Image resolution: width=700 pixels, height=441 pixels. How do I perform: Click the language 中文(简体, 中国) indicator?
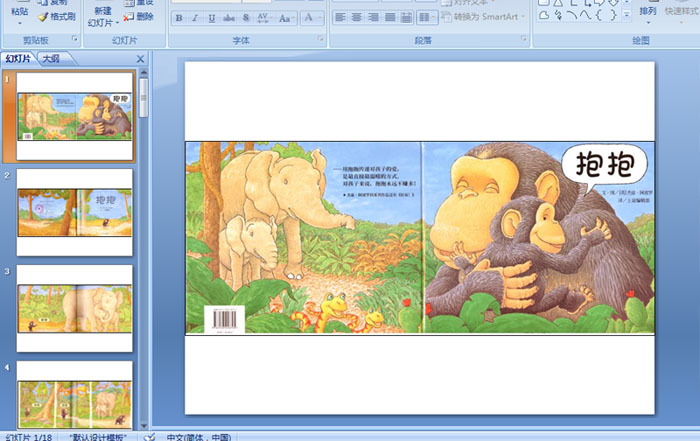tap(199, 437)
